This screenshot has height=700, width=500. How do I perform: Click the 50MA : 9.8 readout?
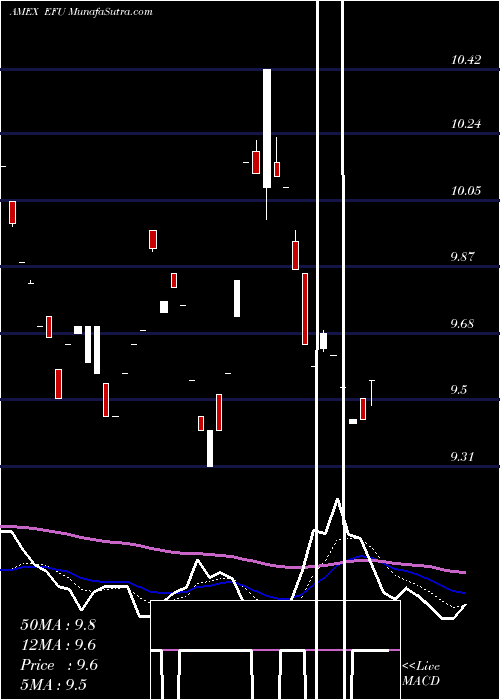point(58,625)
